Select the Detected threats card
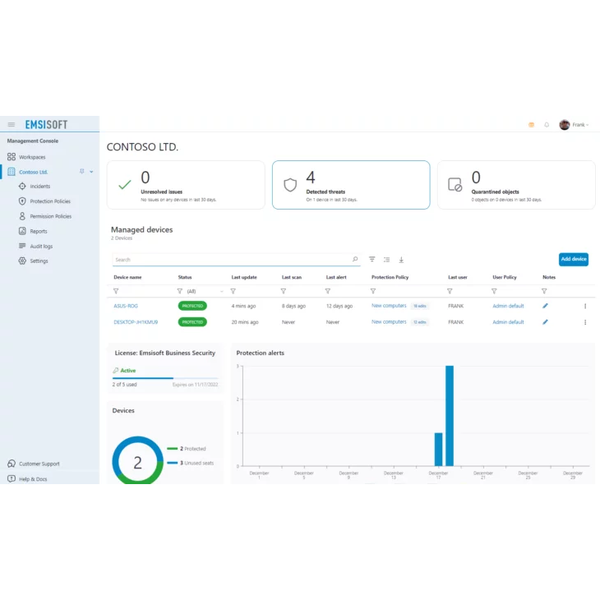 coord(351,185)
